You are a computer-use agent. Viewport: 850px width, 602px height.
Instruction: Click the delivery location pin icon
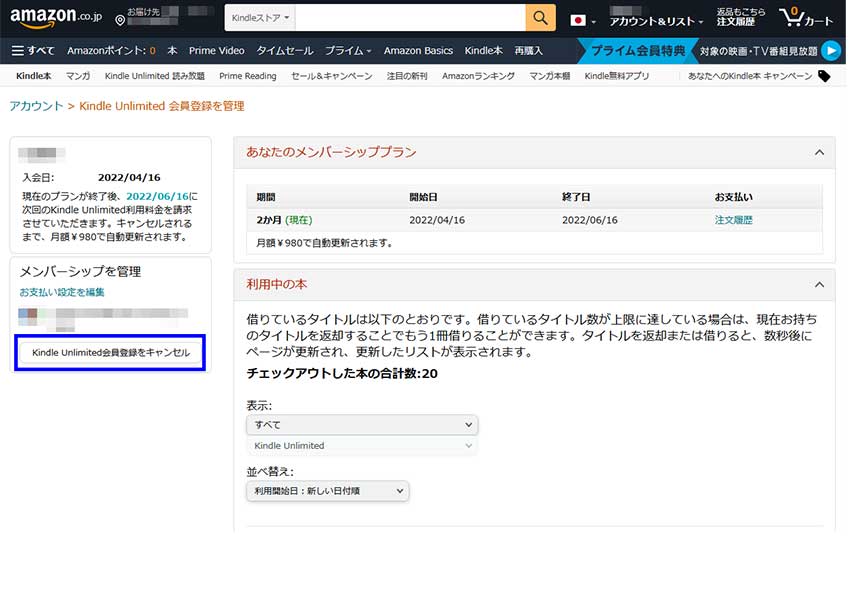[120, 21]
